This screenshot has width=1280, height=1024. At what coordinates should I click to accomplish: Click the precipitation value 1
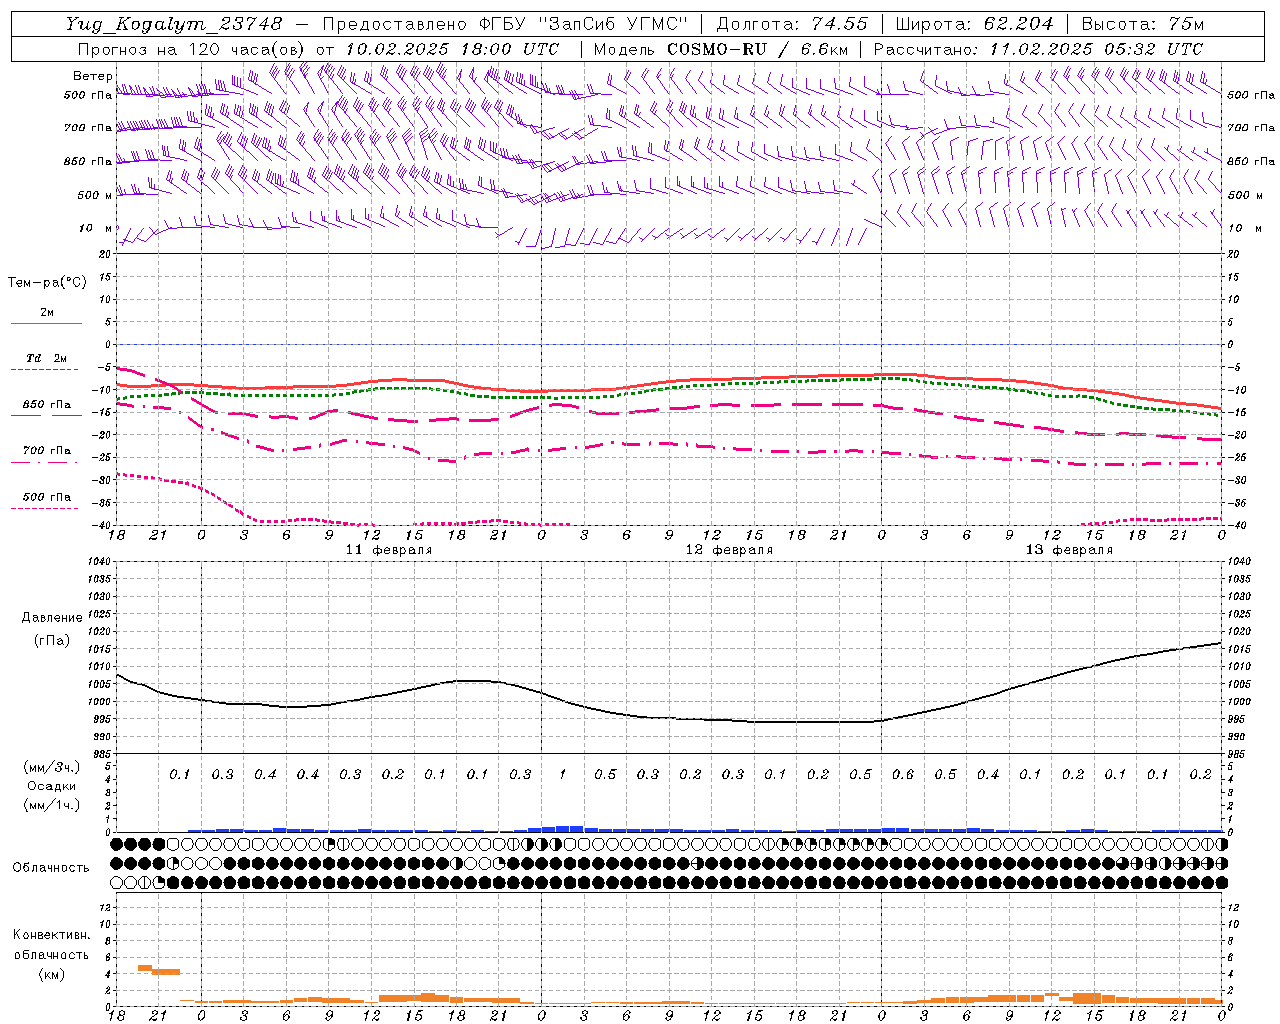(563, 774)
